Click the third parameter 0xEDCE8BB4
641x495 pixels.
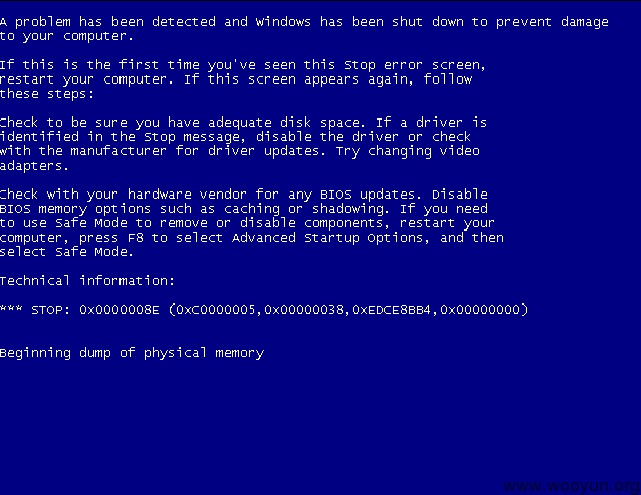click(392, 310)
